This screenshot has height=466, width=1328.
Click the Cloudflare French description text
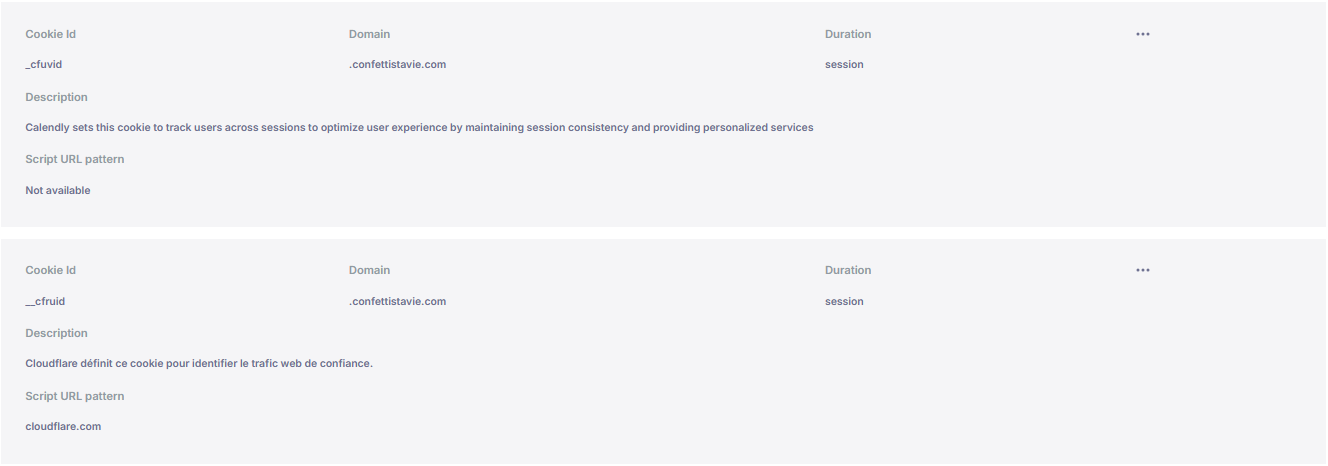(x=199, y=363)
